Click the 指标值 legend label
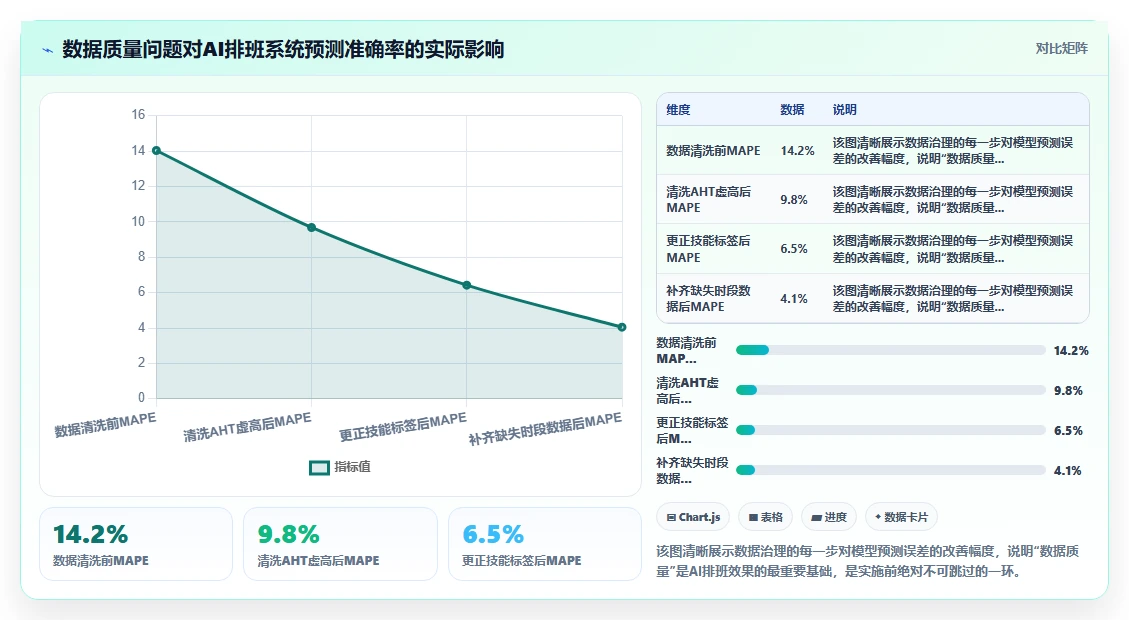The height and width of the screenshot is (620, 1129). coord(353,467)
